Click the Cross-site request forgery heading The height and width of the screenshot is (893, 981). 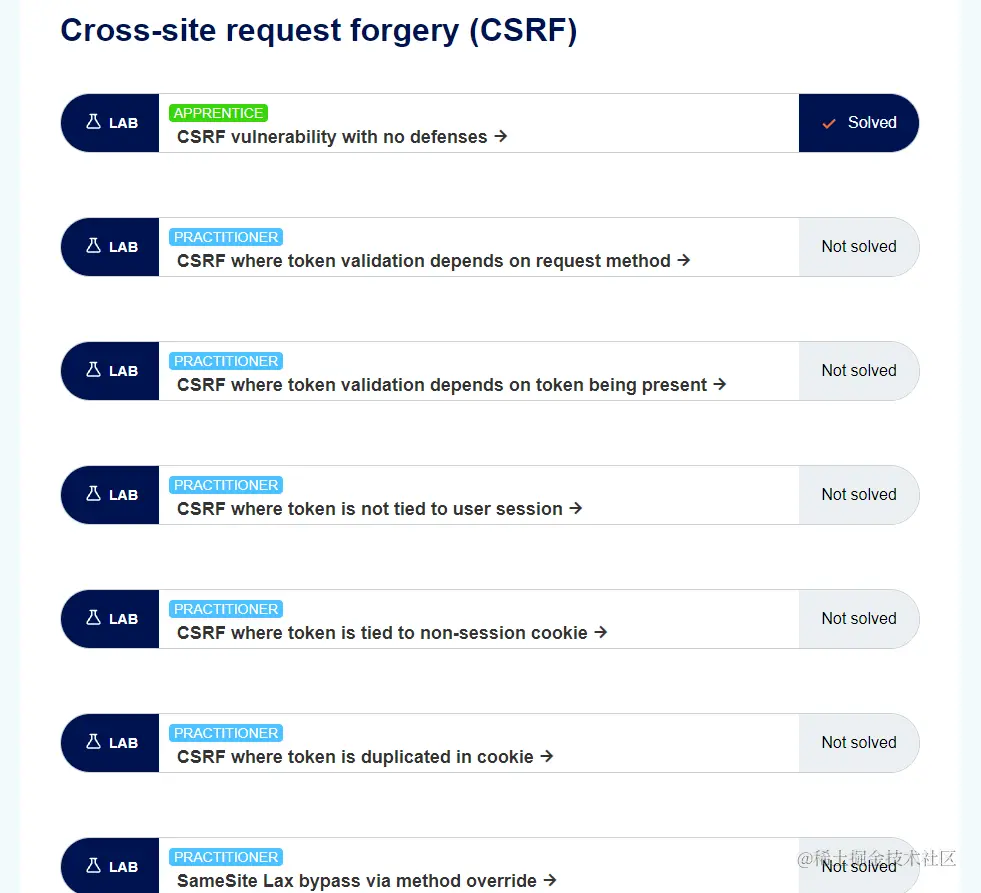pyautogui.click(x=319, y=30)
